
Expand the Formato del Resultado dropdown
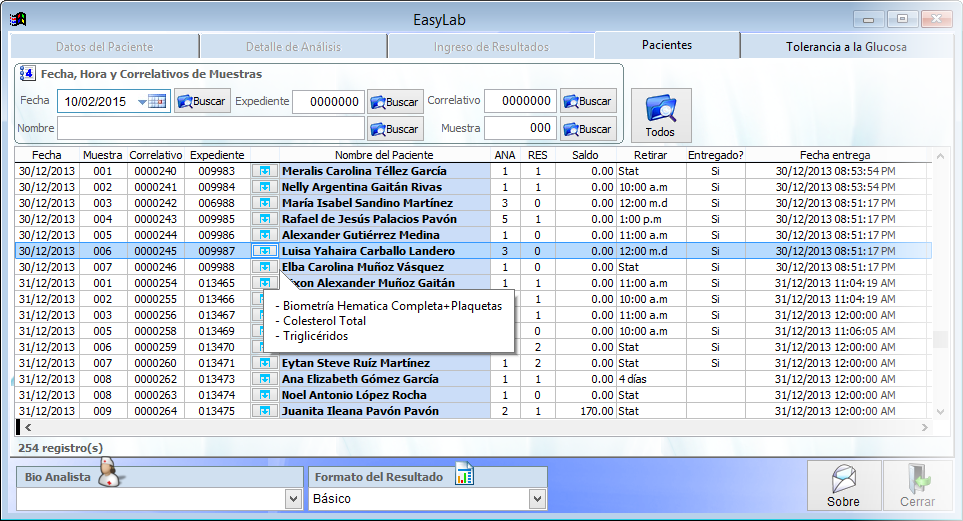pos(537,498)
